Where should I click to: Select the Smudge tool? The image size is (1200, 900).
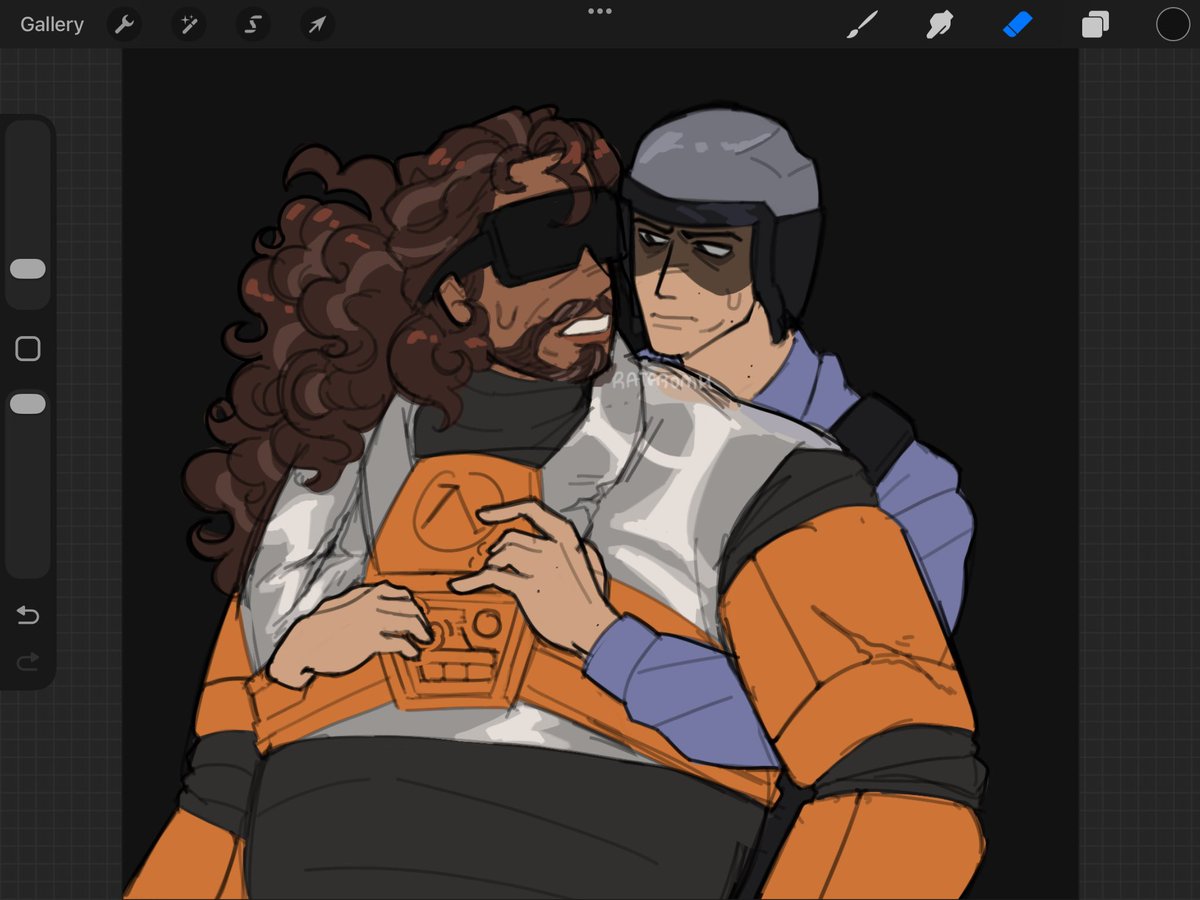pyautogui.click(x=939, y=25)
